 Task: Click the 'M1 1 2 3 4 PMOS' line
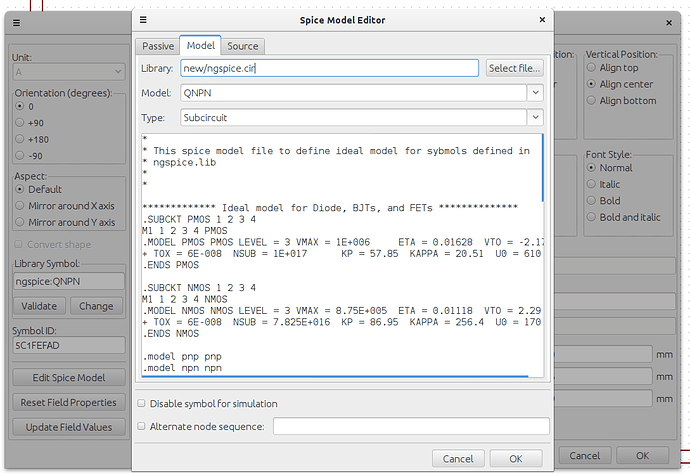click(185, 231)
